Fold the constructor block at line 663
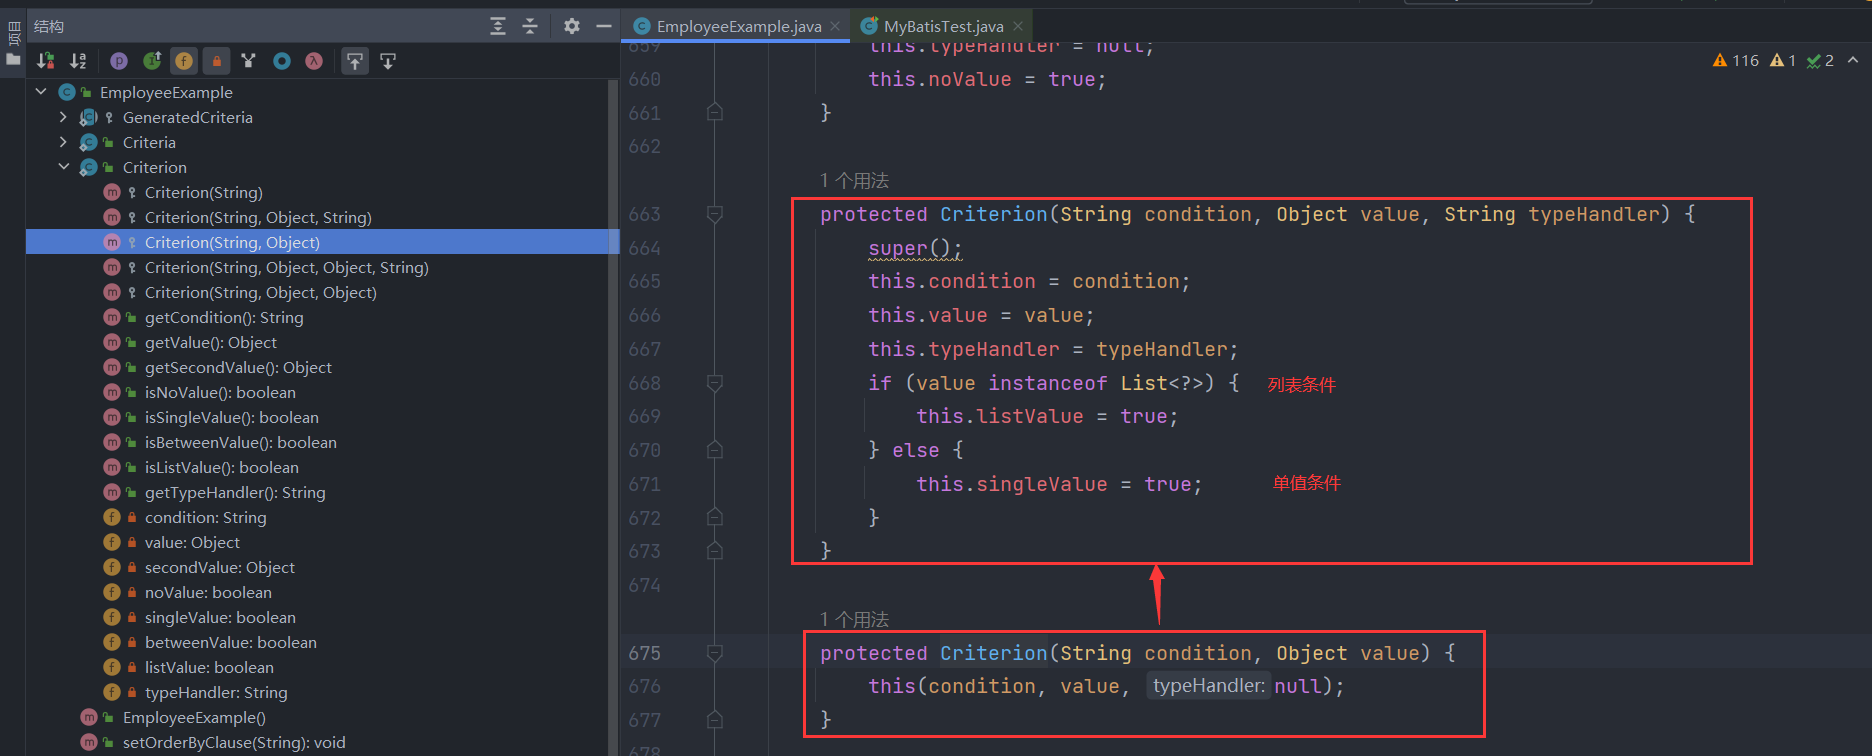The height and width of the screenshot is (756, 1872). (x=715, y=214)
